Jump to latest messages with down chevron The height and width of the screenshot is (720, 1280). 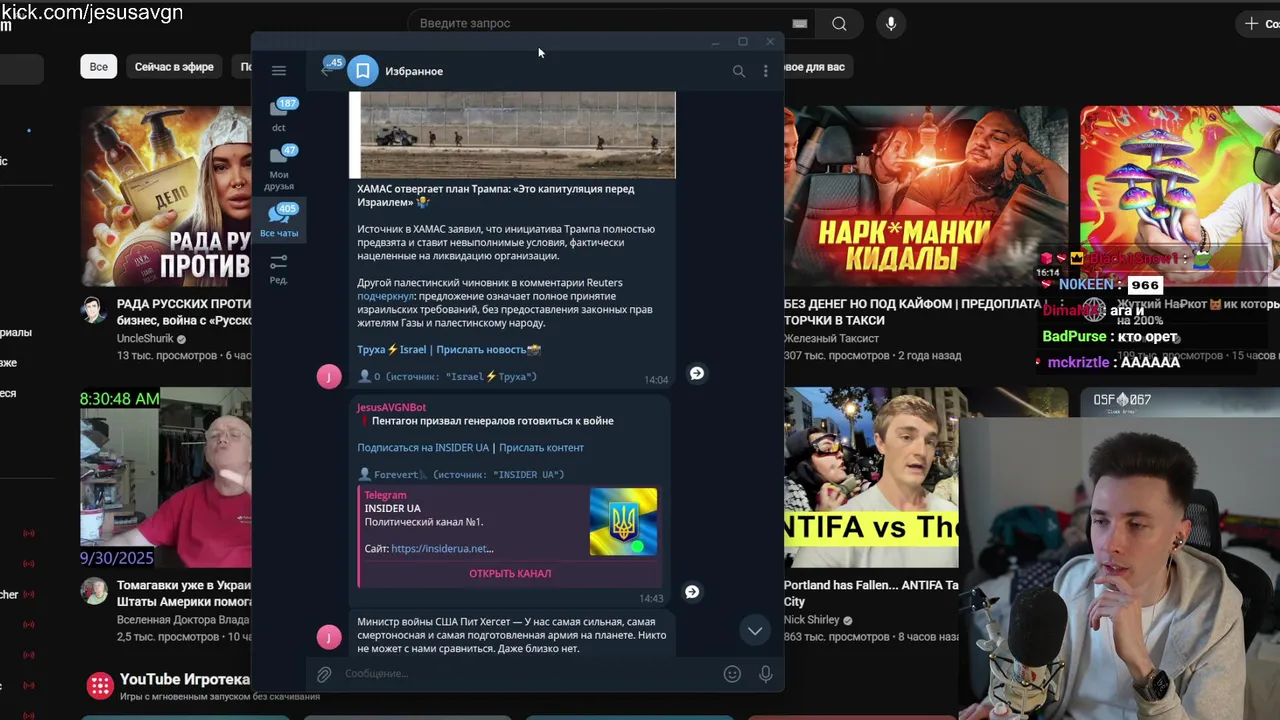(755, 630)
